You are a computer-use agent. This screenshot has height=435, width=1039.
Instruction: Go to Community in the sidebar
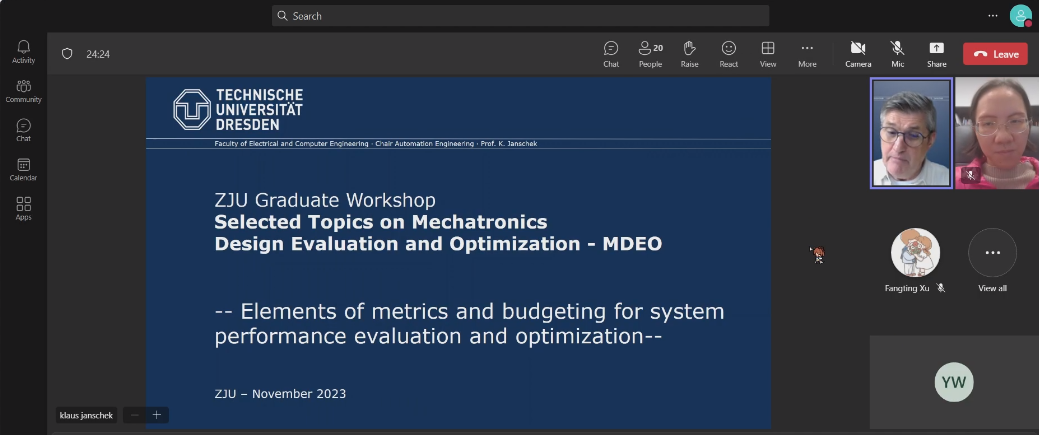(x=24, y=91)
